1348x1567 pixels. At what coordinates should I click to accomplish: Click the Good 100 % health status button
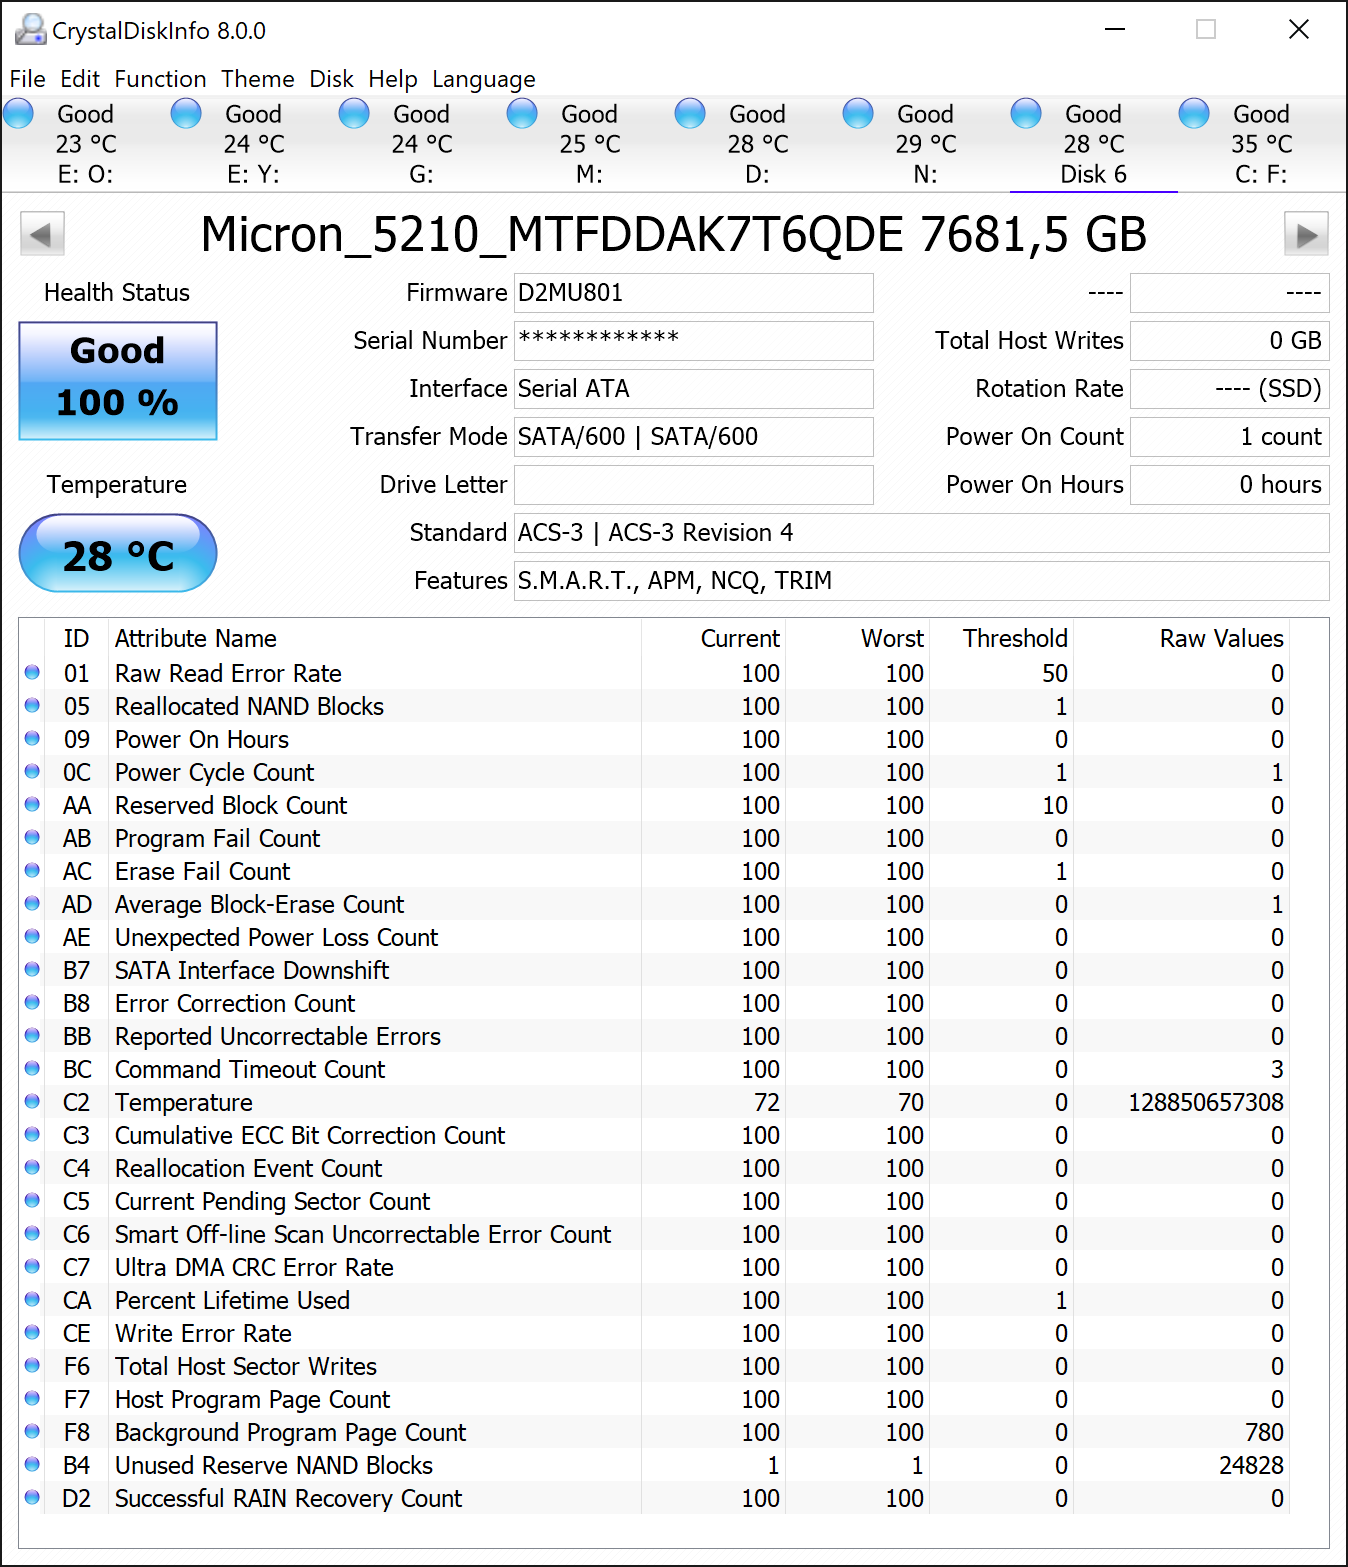(118, 380)
